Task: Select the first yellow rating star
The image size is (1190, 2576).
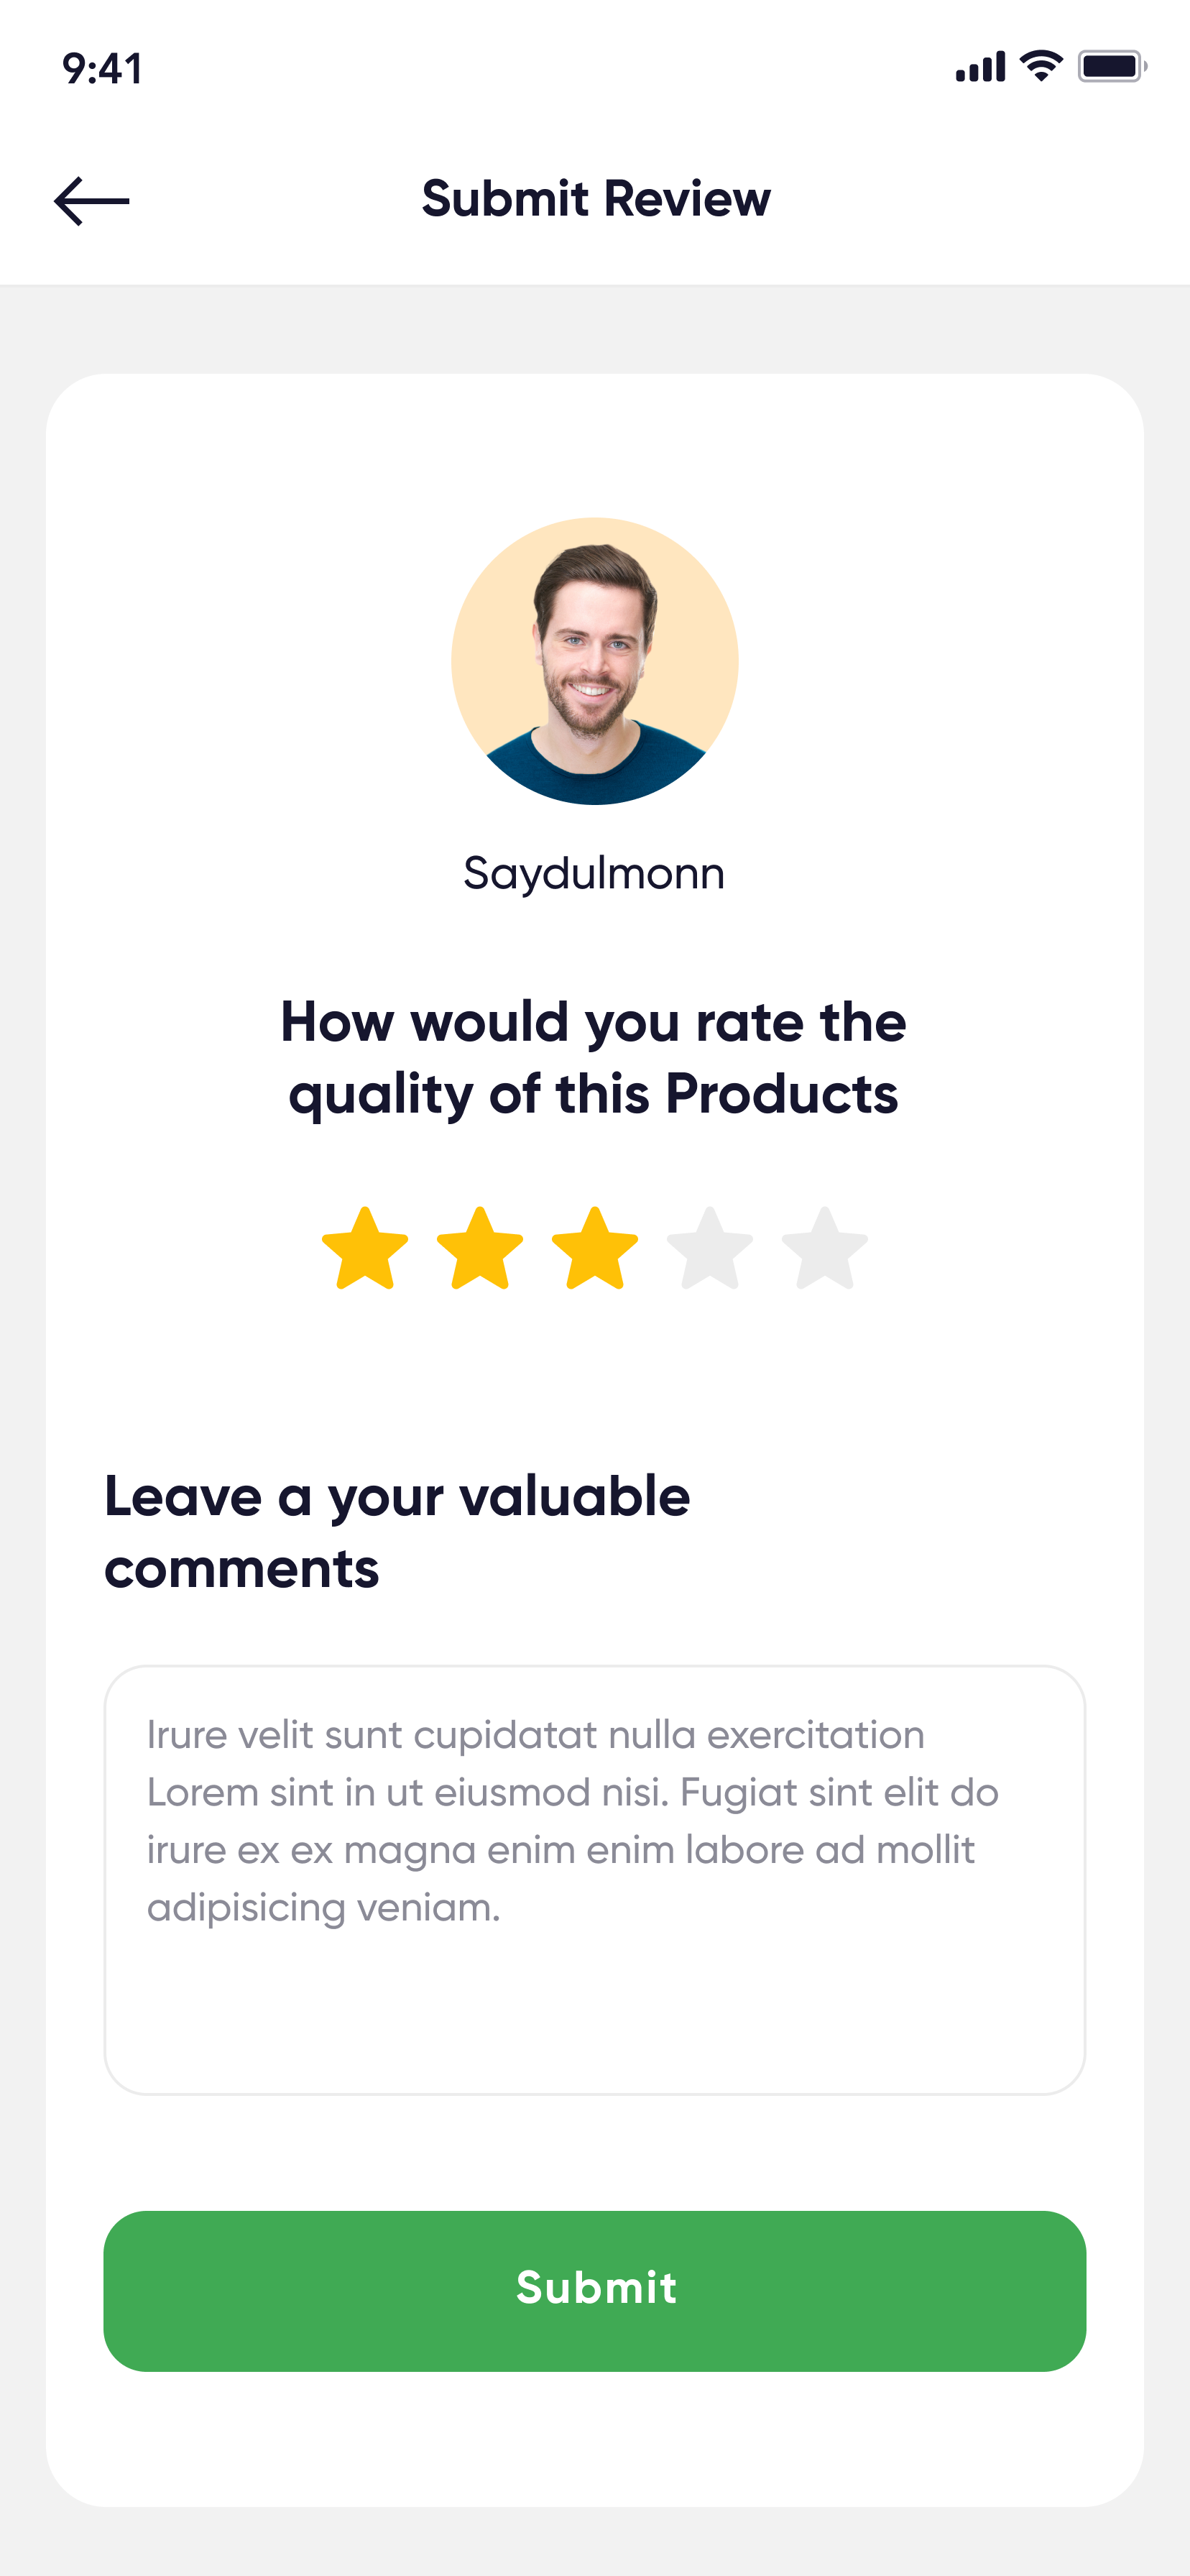Action: (365, 1250)
